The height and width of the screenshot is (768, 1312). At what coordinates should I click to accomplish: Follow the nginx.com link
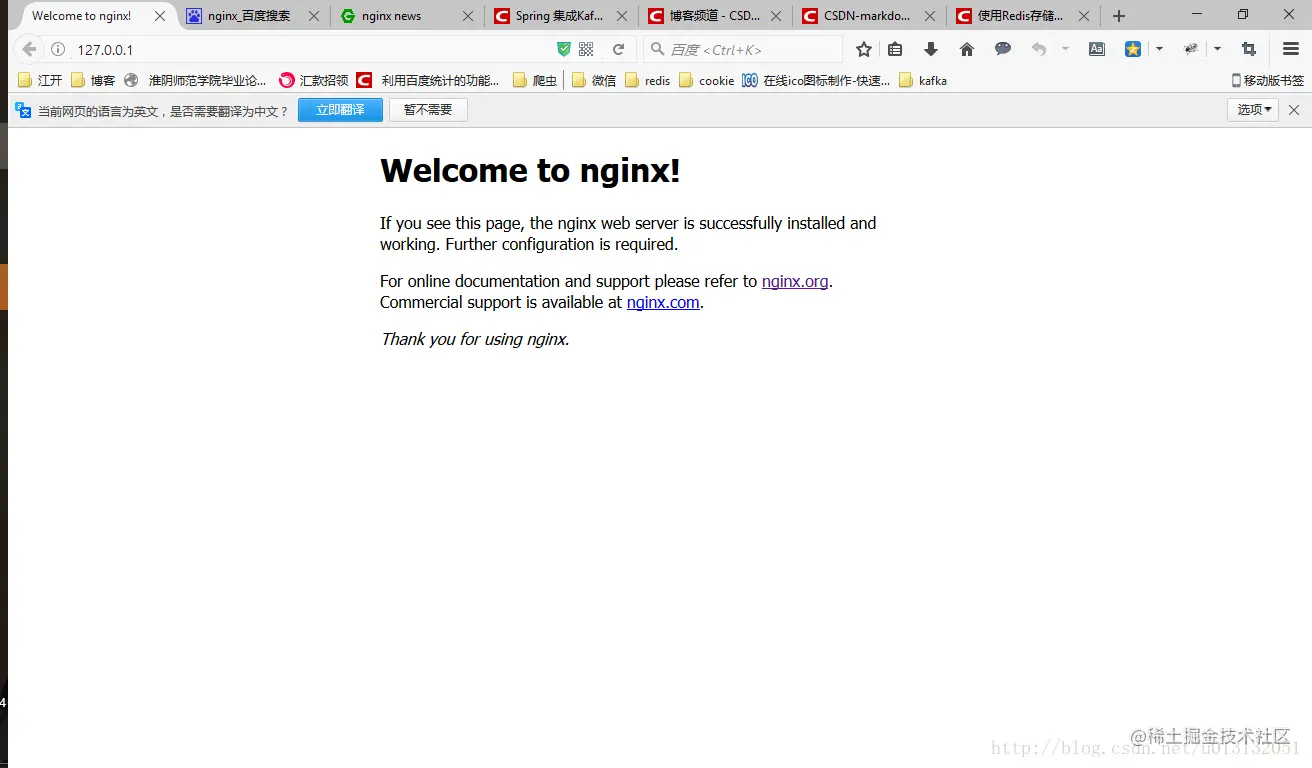coord(663,302)
